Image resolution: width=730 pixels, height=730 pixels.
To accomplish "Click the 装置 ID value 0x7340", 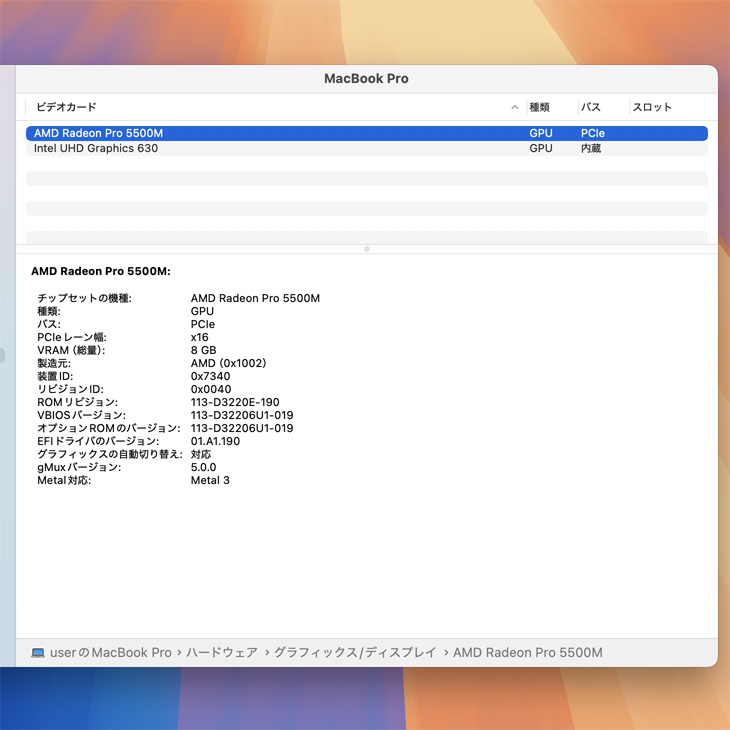I will [x=210, y=376].
